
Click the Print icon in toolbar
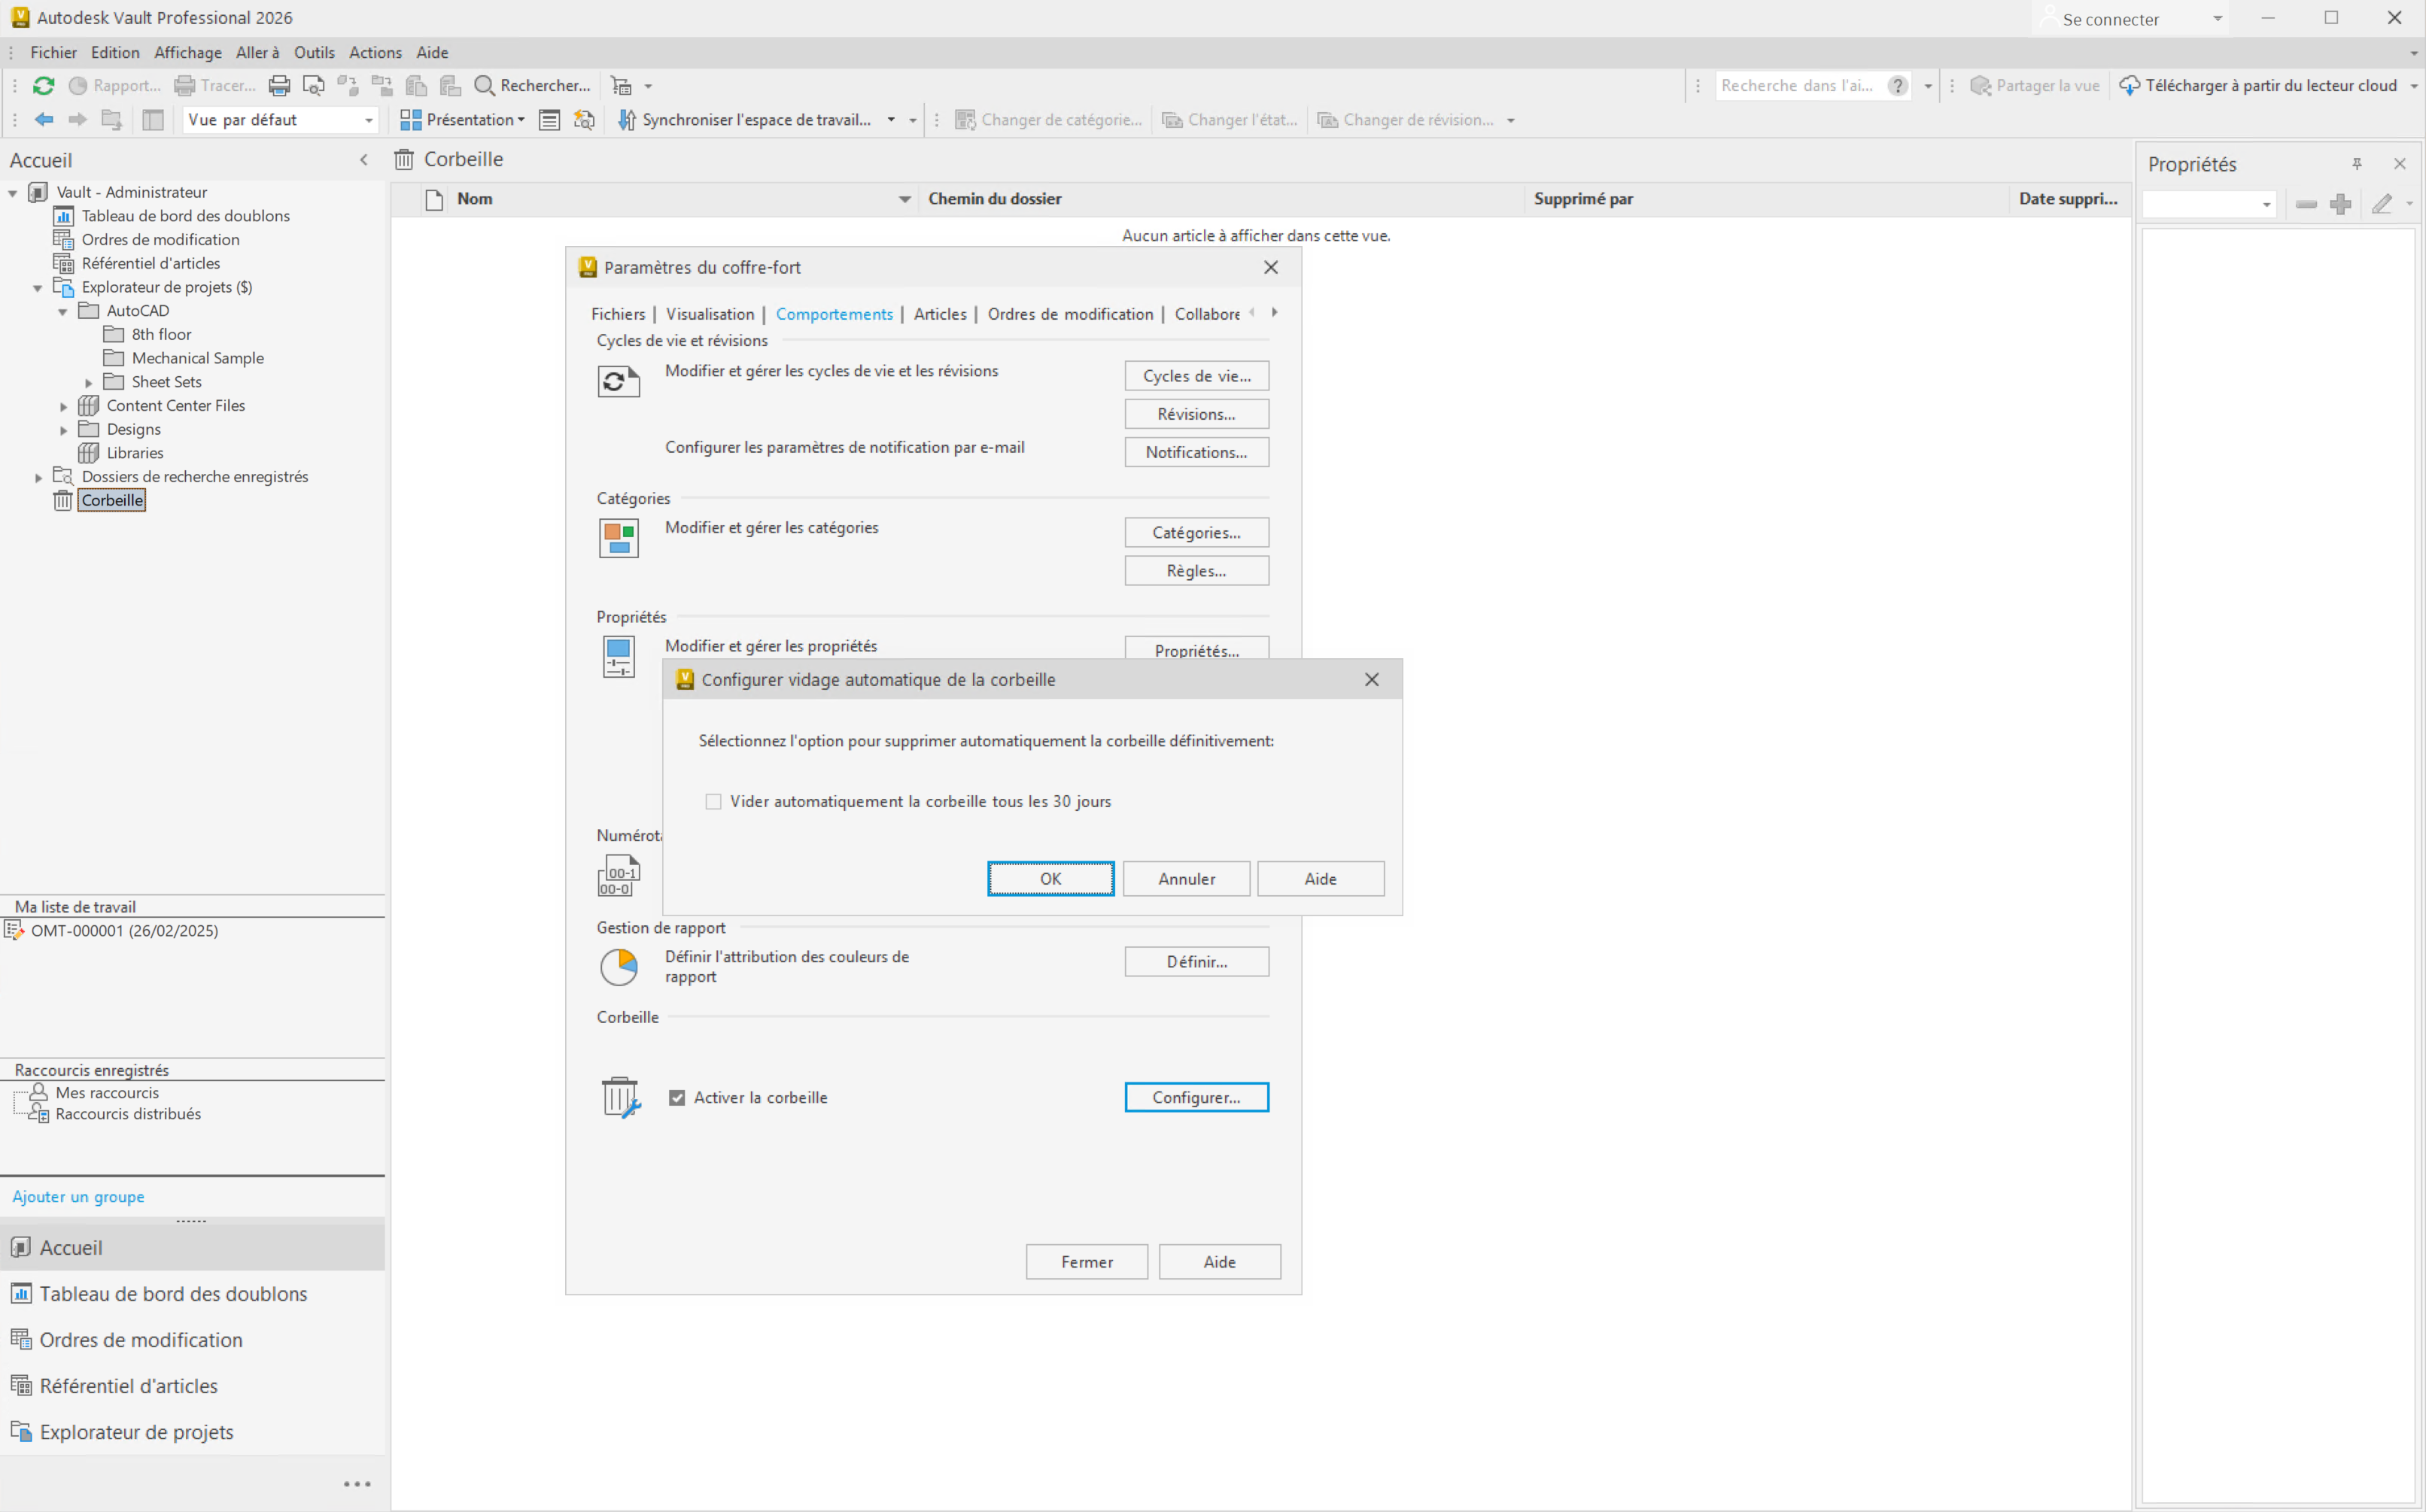tap(279, 86)
